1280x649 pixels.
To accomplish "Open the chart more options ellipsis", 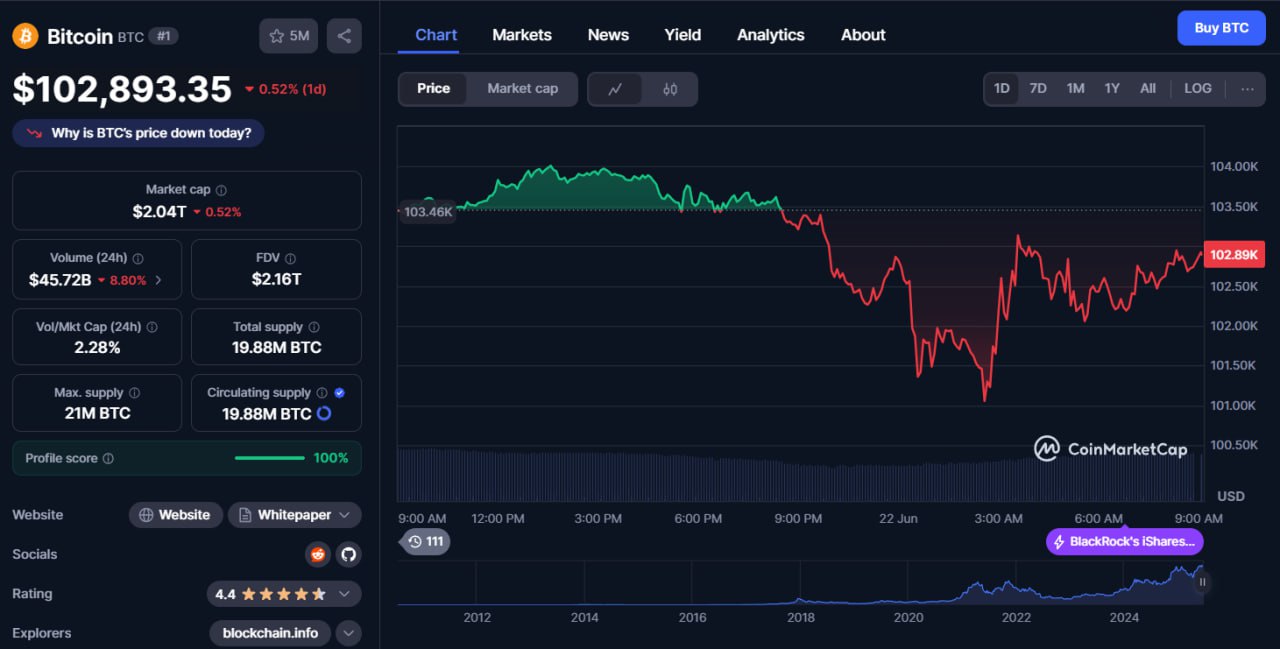I will [1247, 88].
